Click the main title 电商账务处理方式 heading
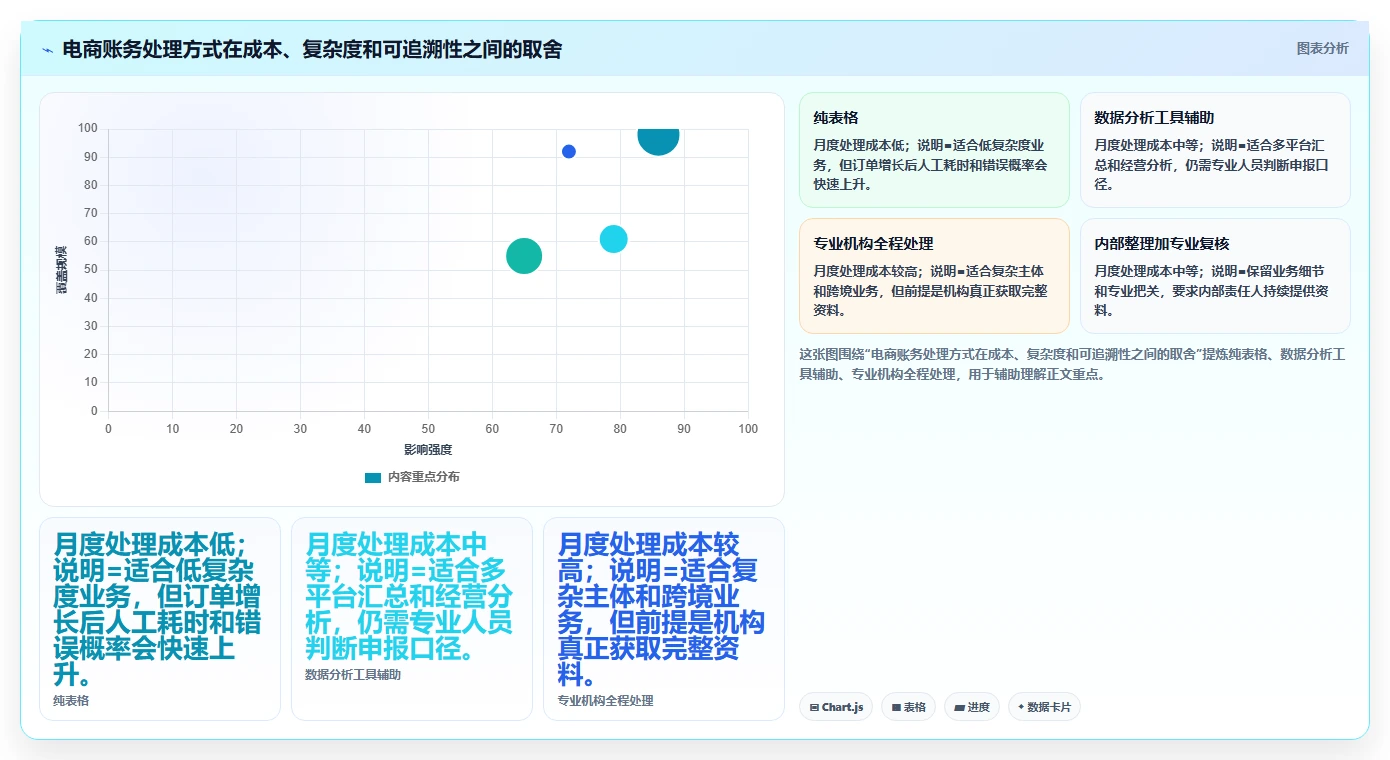Viewport: 1390px width, 760px height. coord(312,49)
